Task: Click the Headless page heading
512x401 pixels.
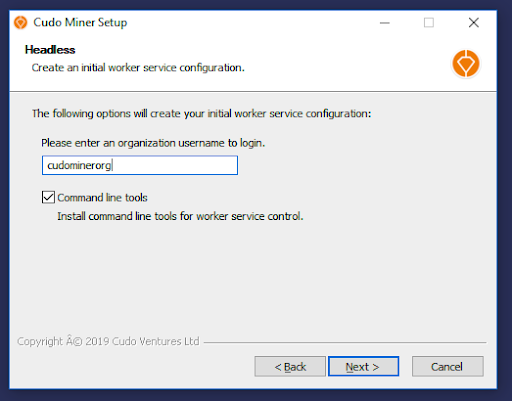Action: (50, 50)
